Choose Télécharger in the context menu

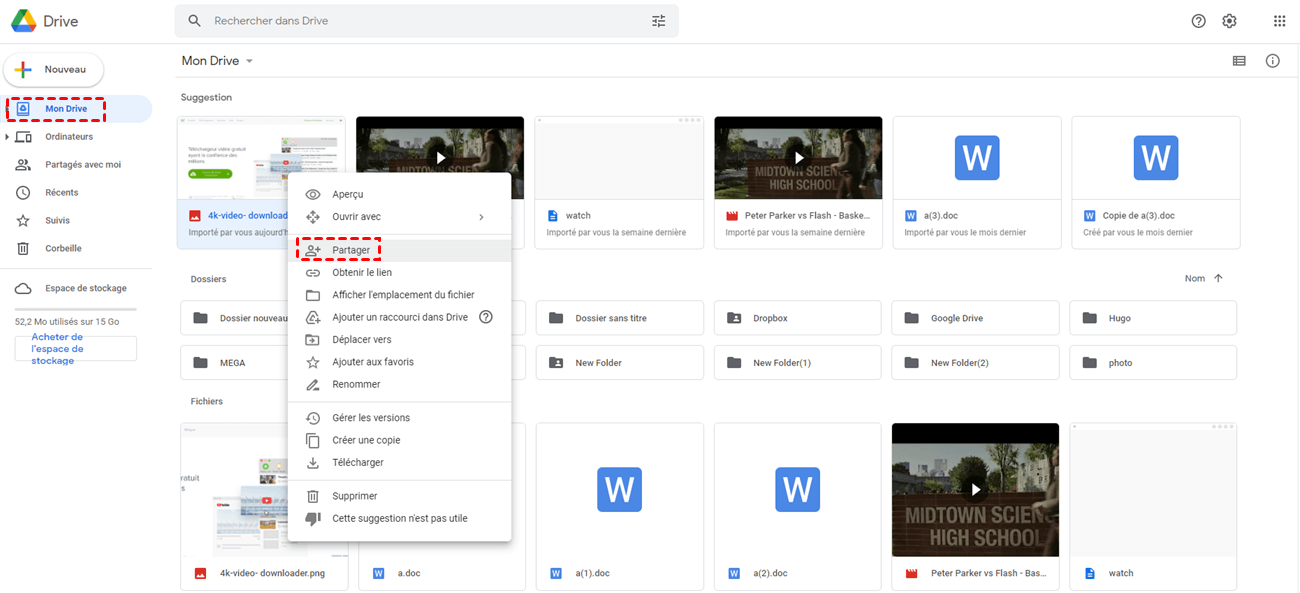click(357, 463)
